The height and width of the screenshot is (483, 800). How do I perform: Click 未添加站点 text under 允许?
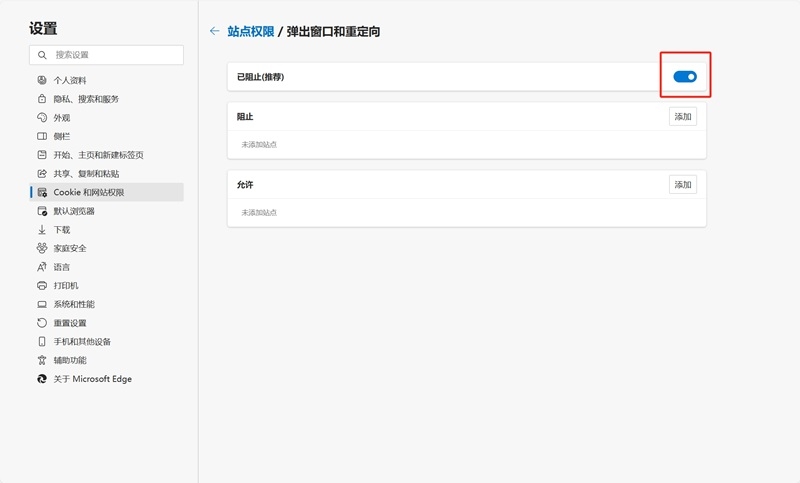point(259,212)
